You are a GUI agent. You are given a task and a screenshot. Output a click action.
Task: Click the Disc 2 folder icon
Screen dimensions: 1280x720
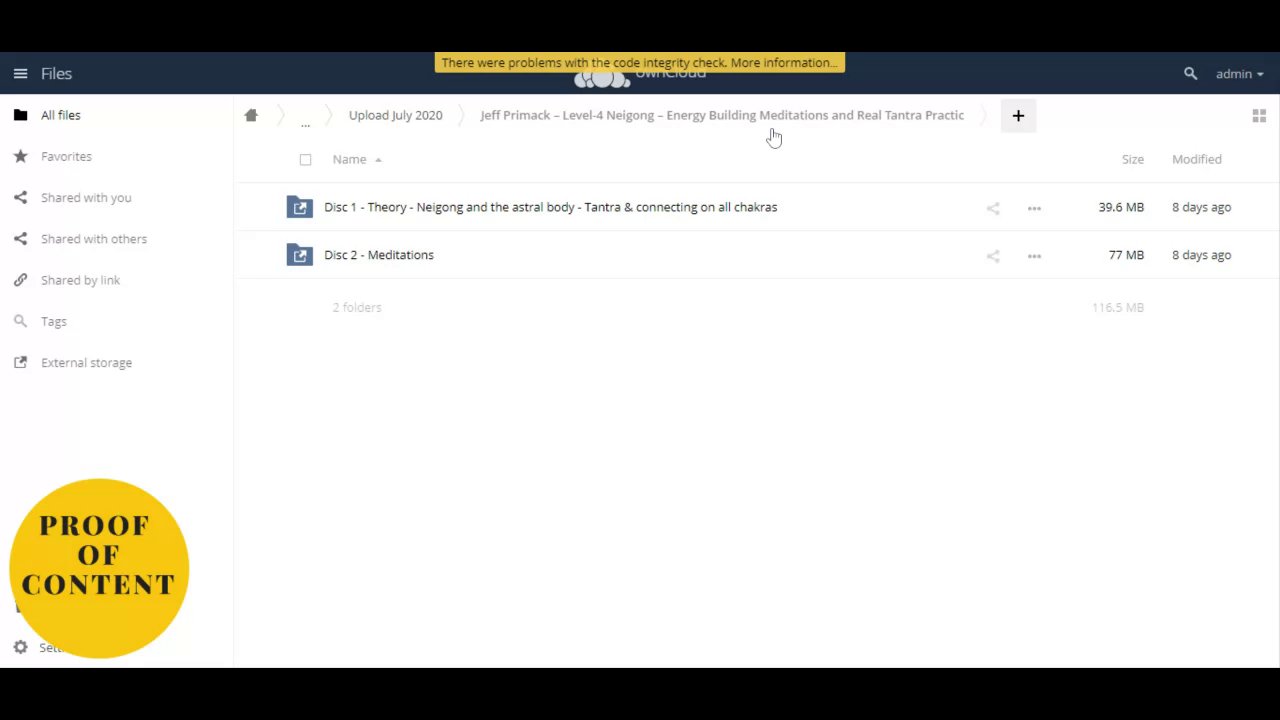pos(299,255)
